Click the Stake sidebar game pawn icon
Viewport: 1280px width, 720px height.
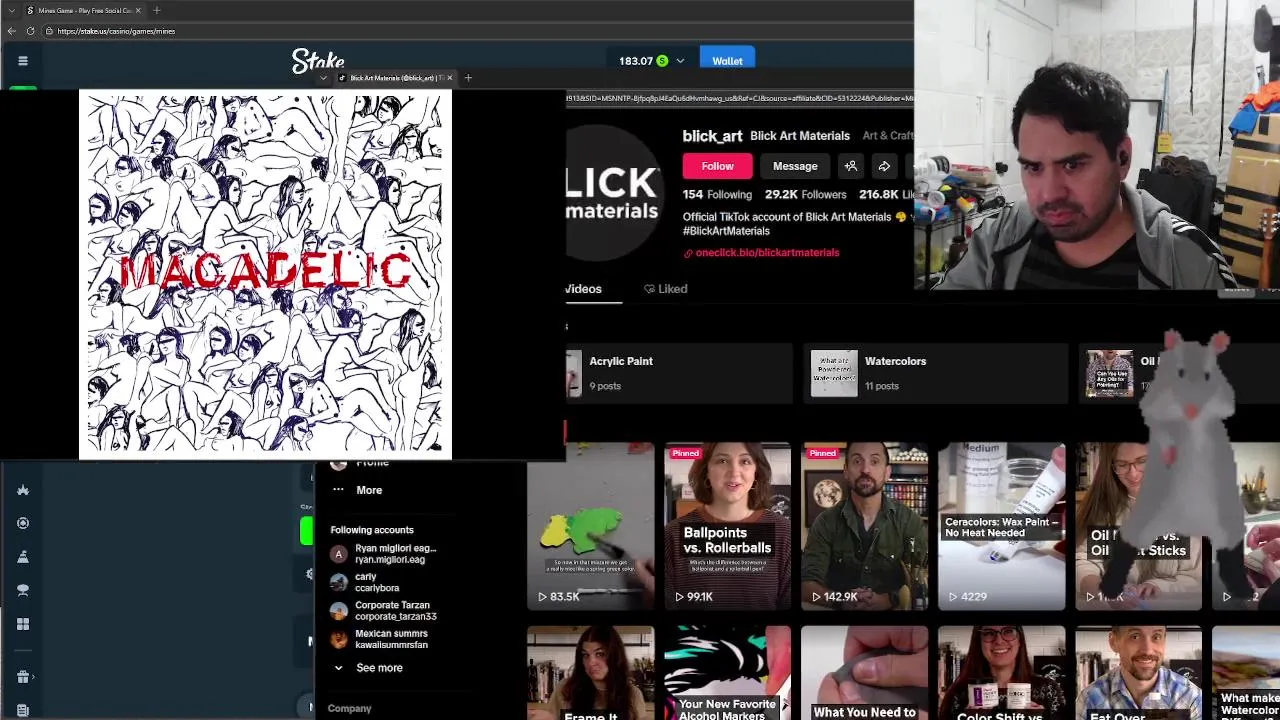pyautogui.click(x=23, y=557)
